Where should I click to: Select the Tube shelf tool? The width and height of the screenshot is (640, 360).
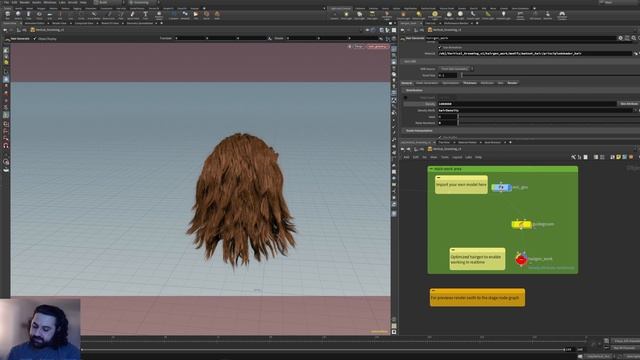[29, 15]
